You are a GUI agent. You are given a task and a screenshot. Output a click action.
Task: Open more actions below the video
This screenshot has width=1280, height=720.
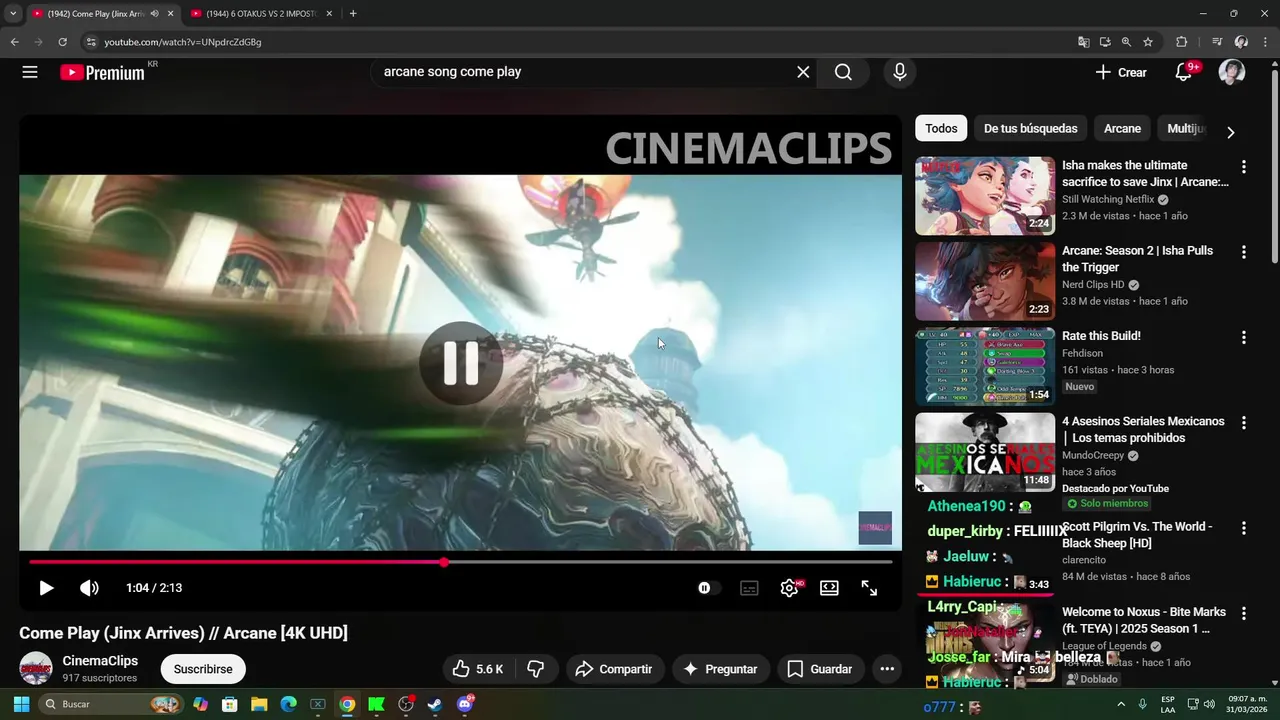click(x=887, y=669)
